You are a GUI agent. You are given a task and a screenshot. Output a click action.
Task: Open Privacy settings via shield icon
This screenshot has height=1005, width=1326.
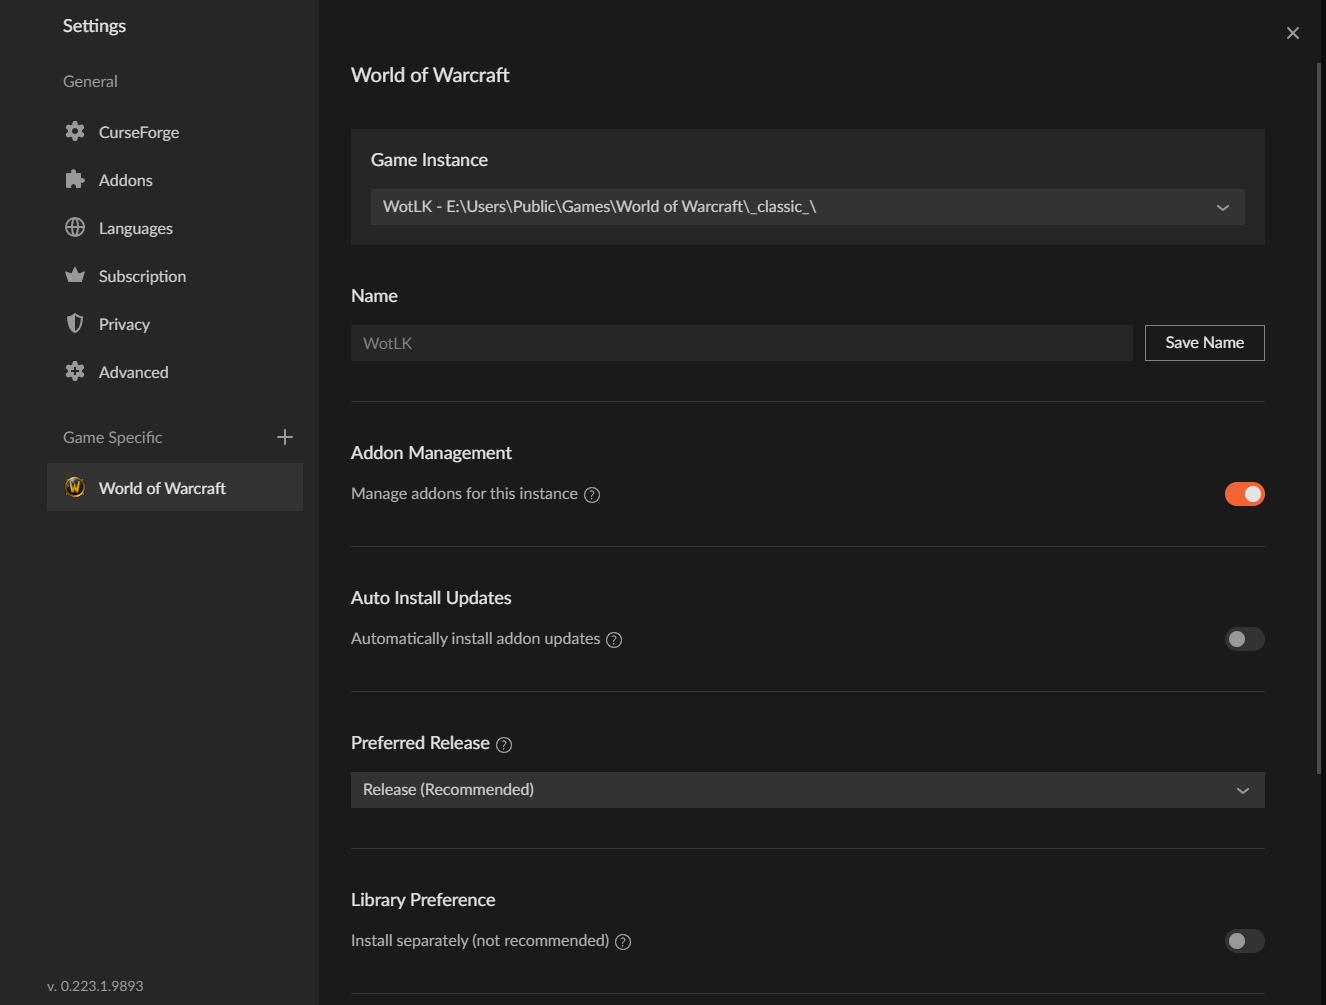75,323
